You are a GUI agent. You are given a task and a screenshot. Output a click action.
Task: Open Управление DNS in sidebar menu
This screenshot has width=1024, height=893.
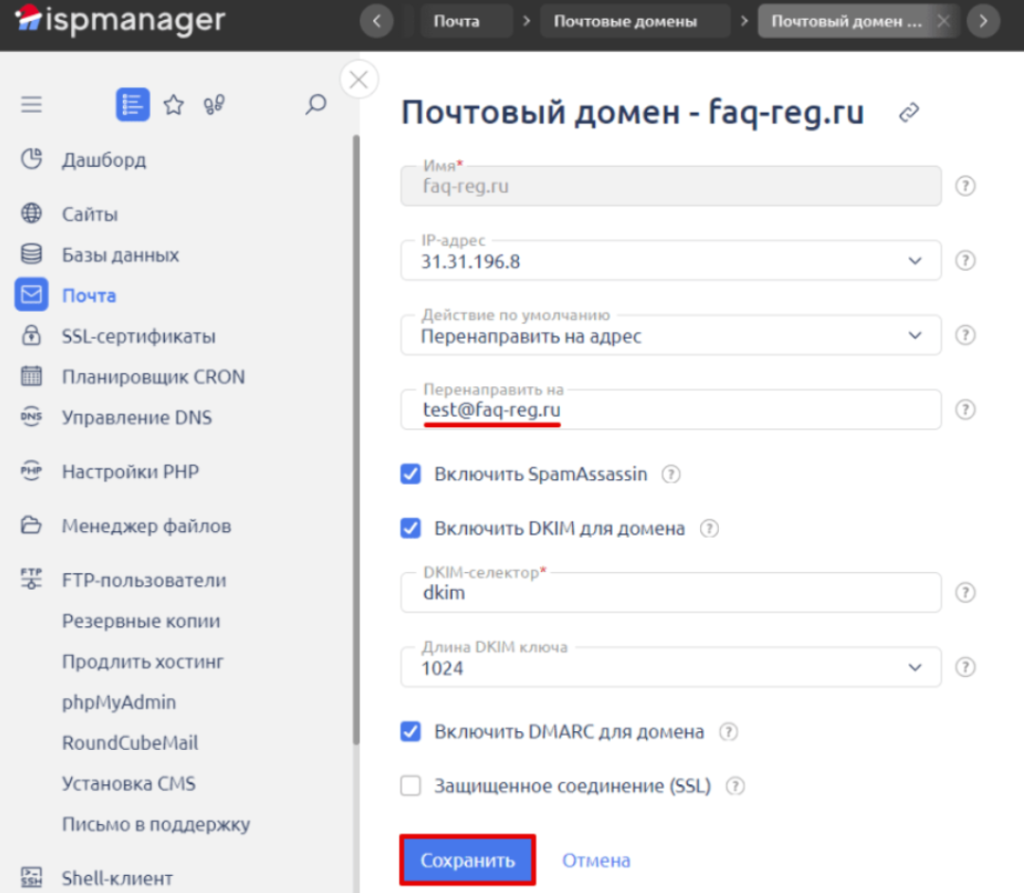(137, 418)
